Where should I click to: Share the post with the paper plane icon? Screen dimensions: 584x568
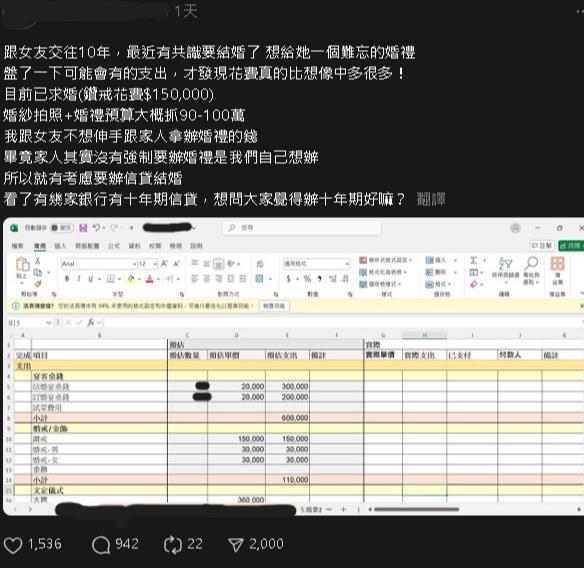point(236,545)
